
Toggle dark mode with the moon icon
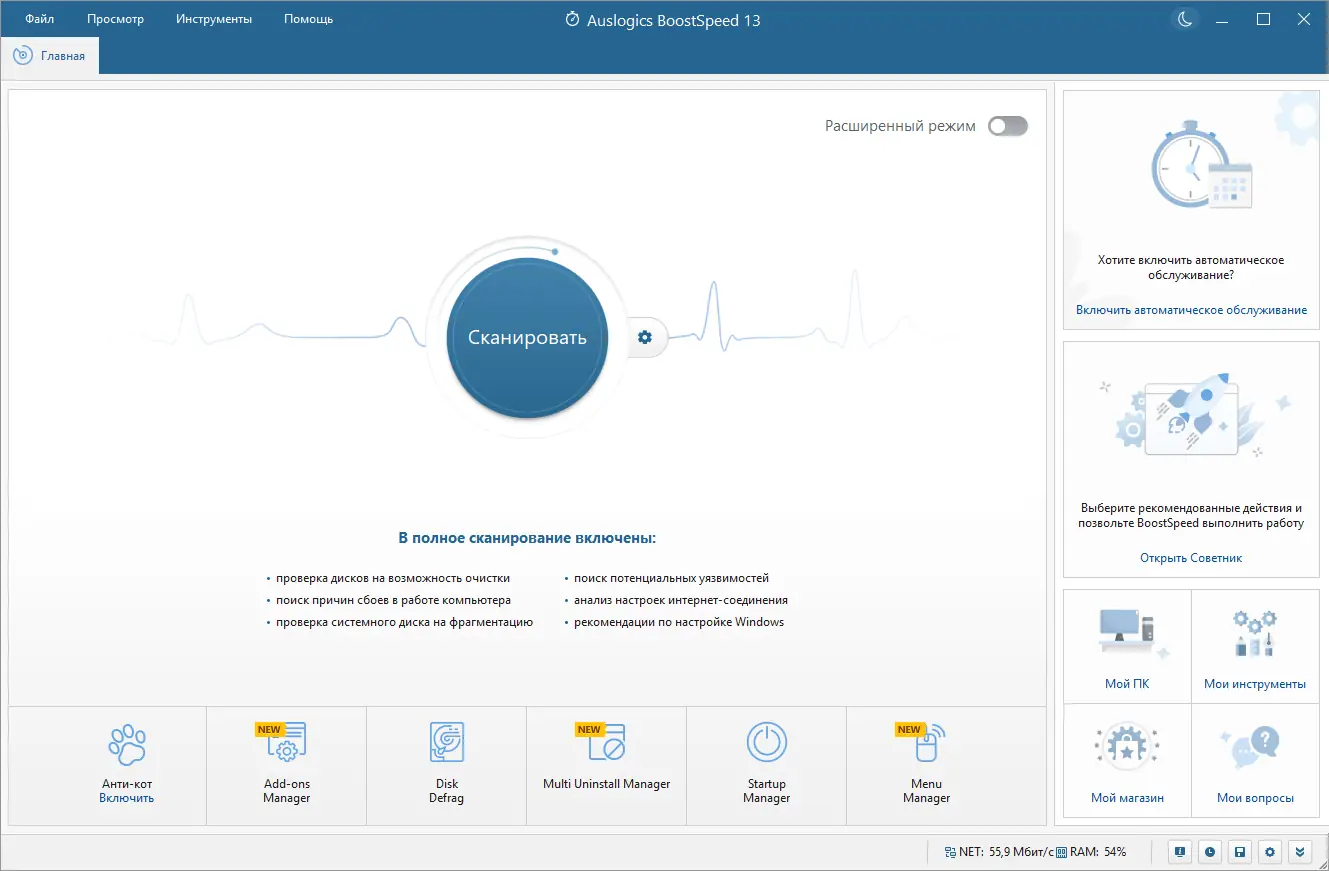pyautogui.click(x=1184, y=18)
